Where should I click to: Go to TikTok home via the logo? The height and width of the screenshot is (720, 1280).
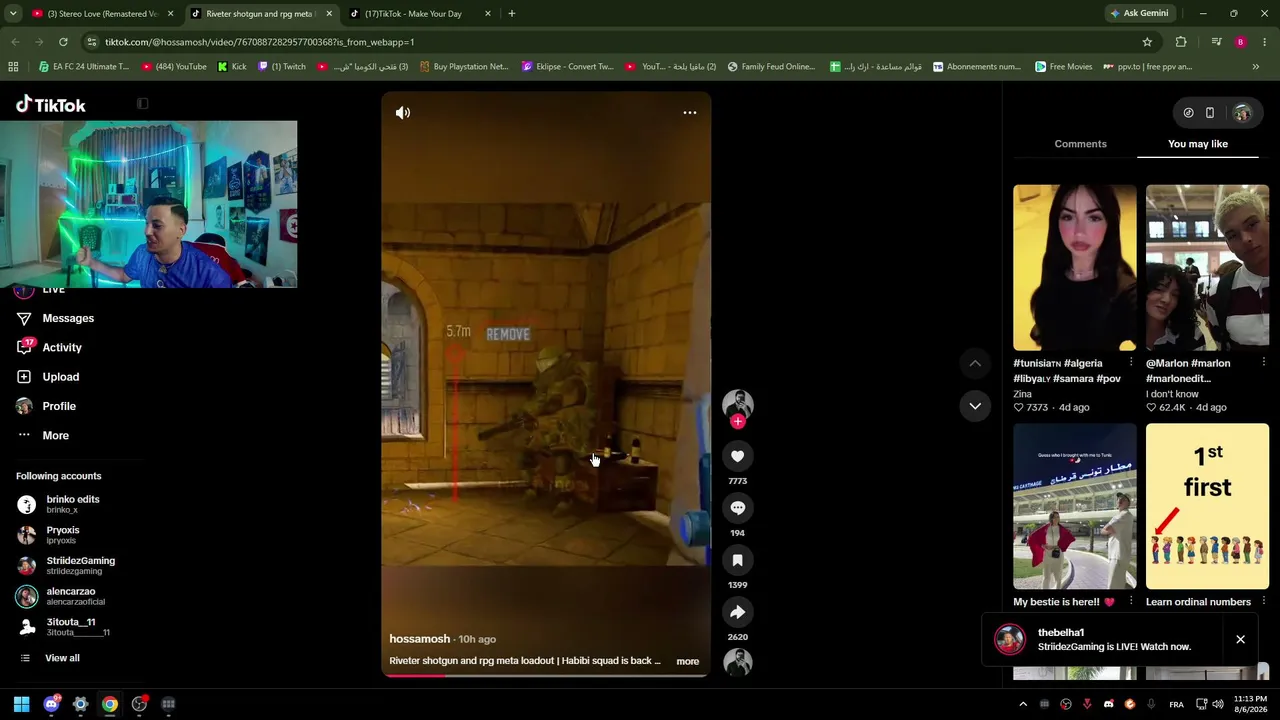(51, 105)
